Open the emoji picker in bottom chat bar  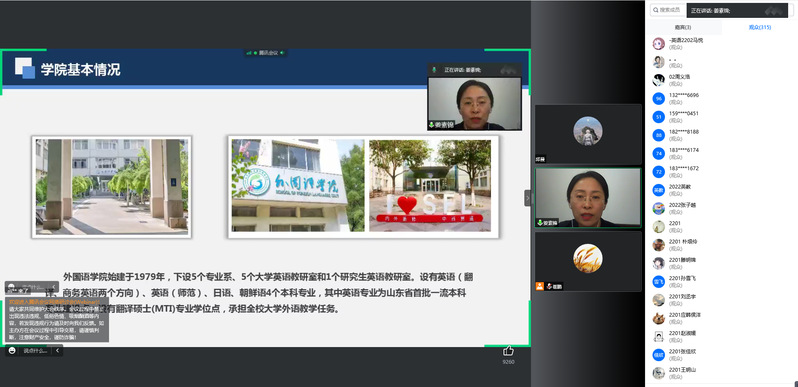12,350
